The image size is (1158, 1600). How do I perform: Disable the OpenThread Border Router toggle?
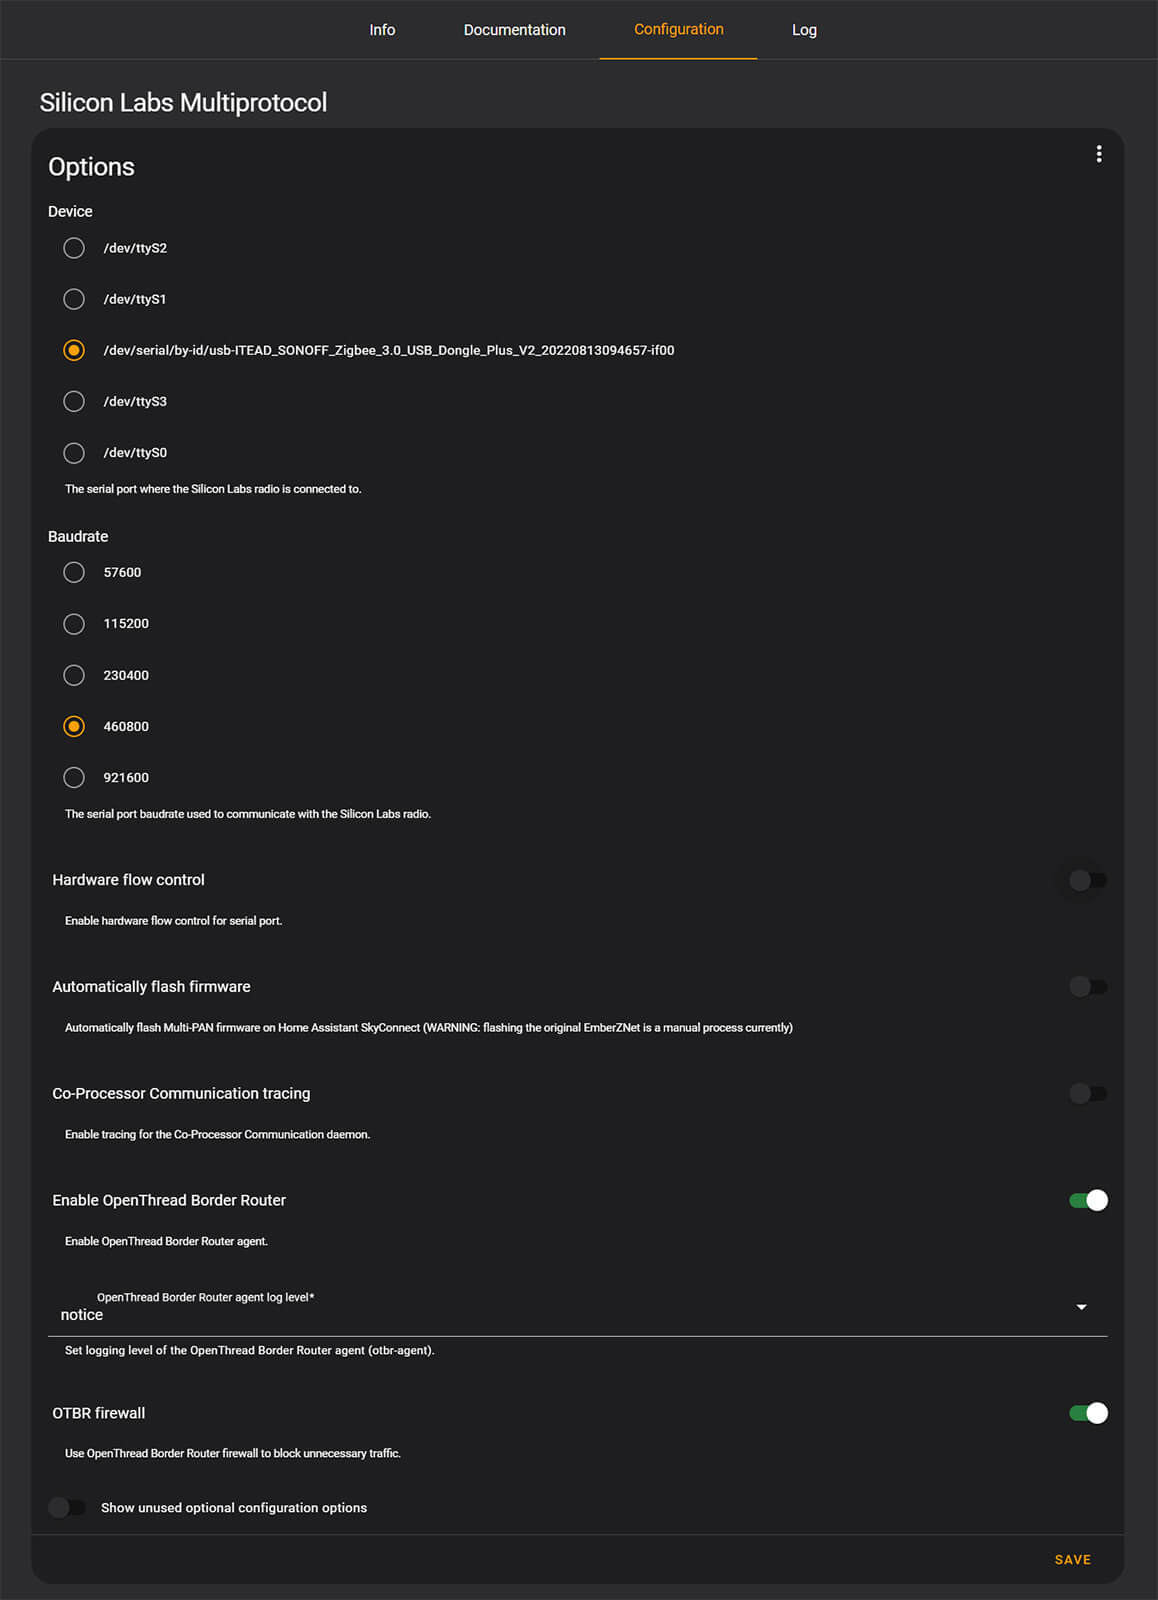(1087, 1200)
